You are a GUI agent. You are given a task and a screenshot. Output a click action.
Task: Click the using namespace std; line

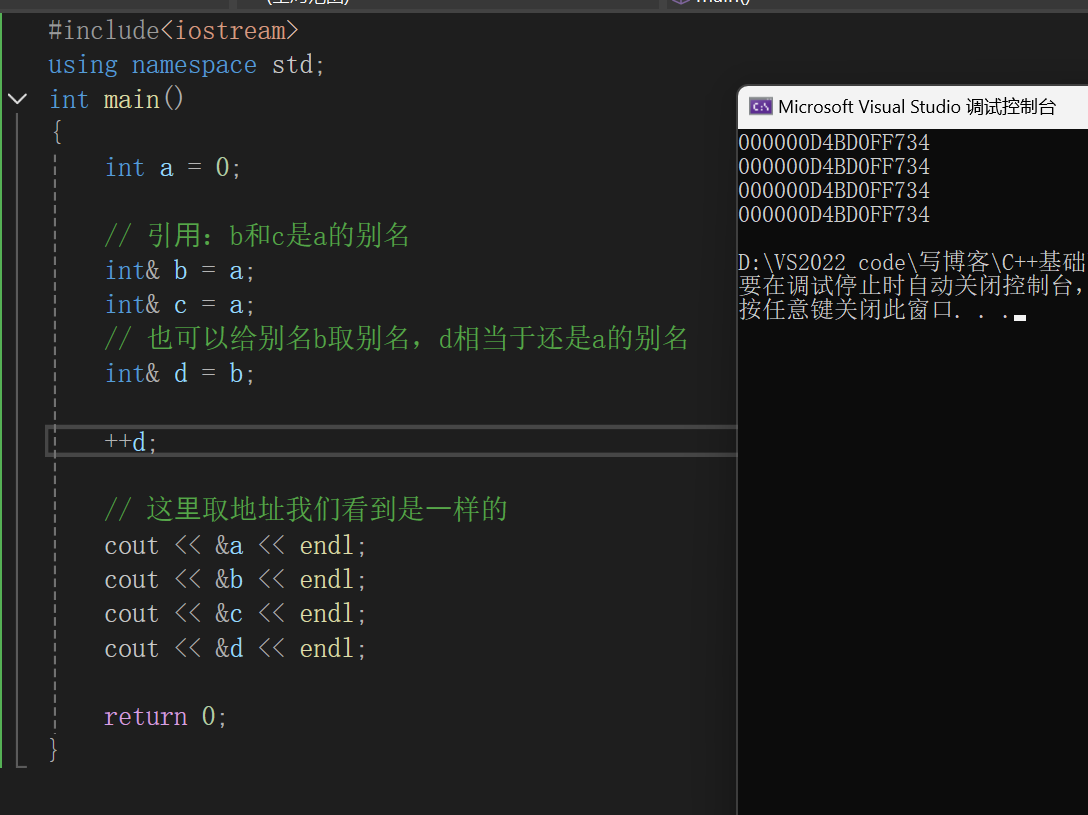186,65
